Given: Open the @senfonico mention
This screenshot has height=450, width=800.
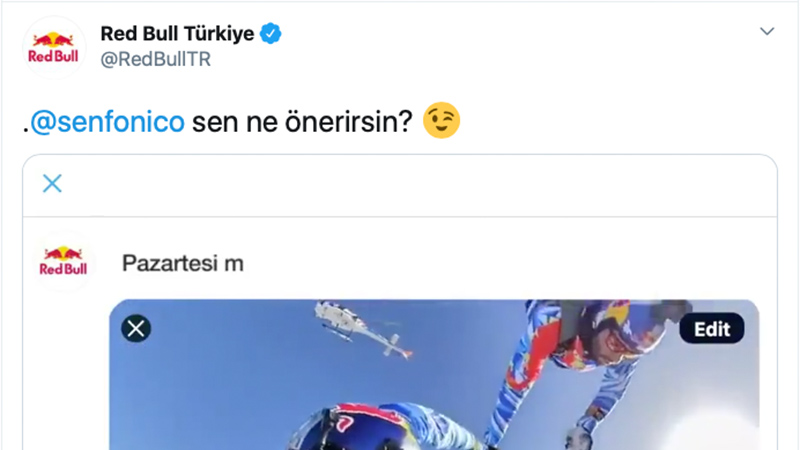Looking at the screenshot, I should point(107,122).
